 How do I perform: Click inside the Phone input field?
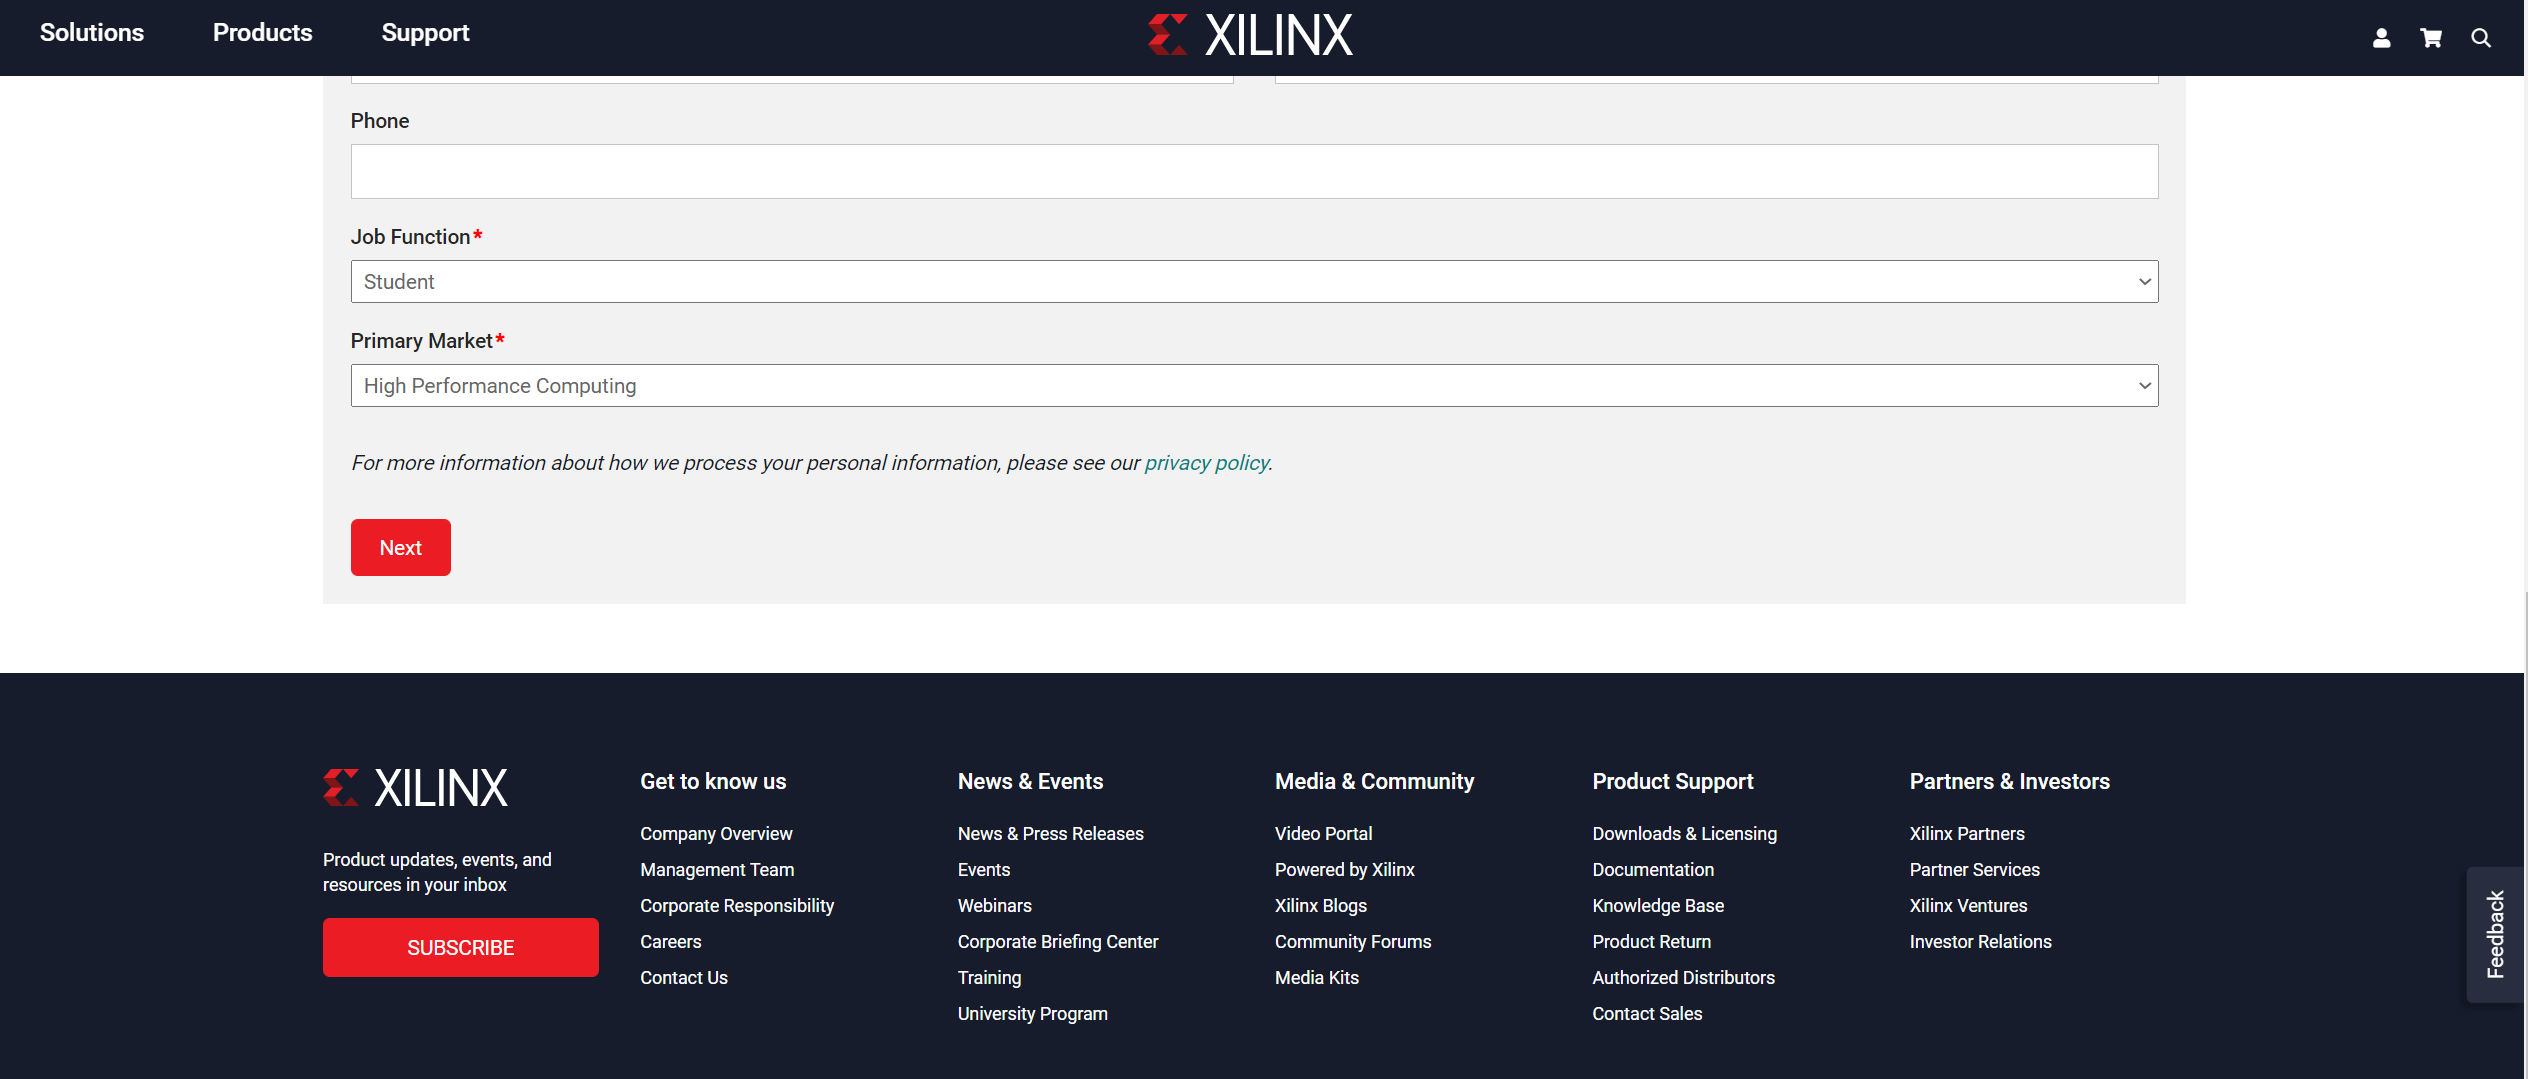click(1253, 171)
